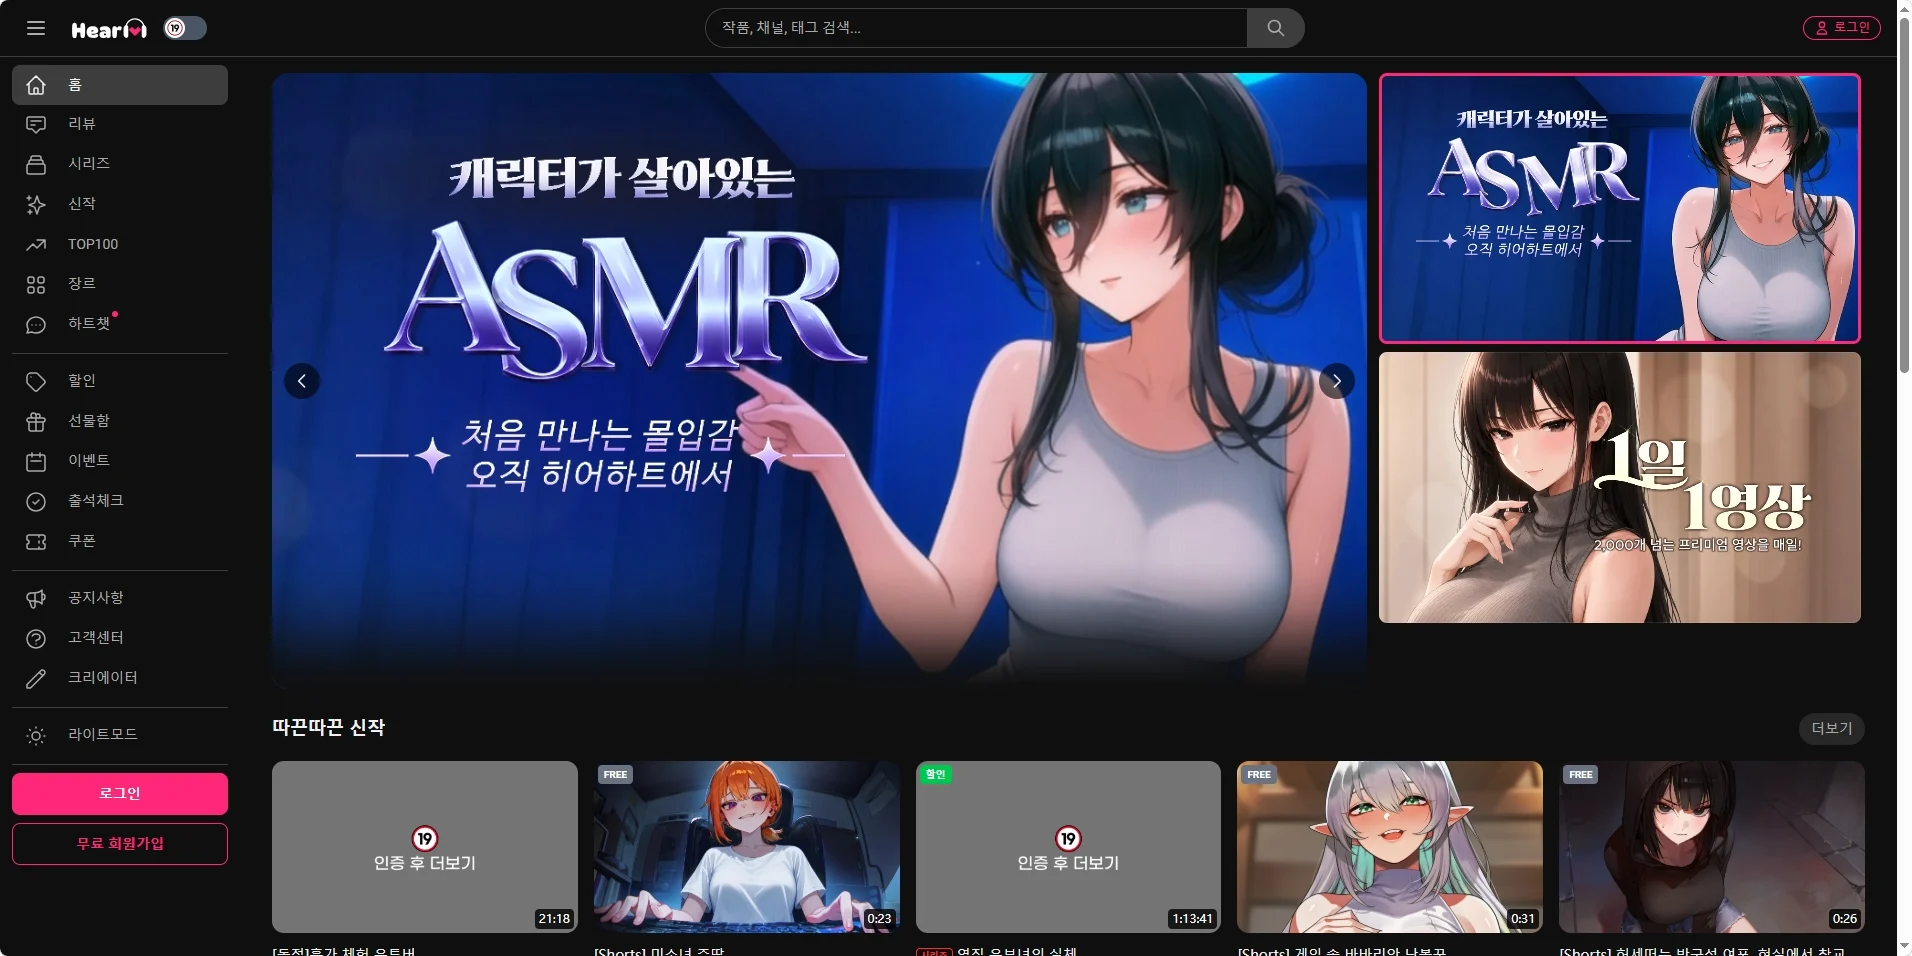Open 공지사항 megaphone icon
Viewport: 1912px width, 956px height.
pyautogui.click(x=36, y=599)
